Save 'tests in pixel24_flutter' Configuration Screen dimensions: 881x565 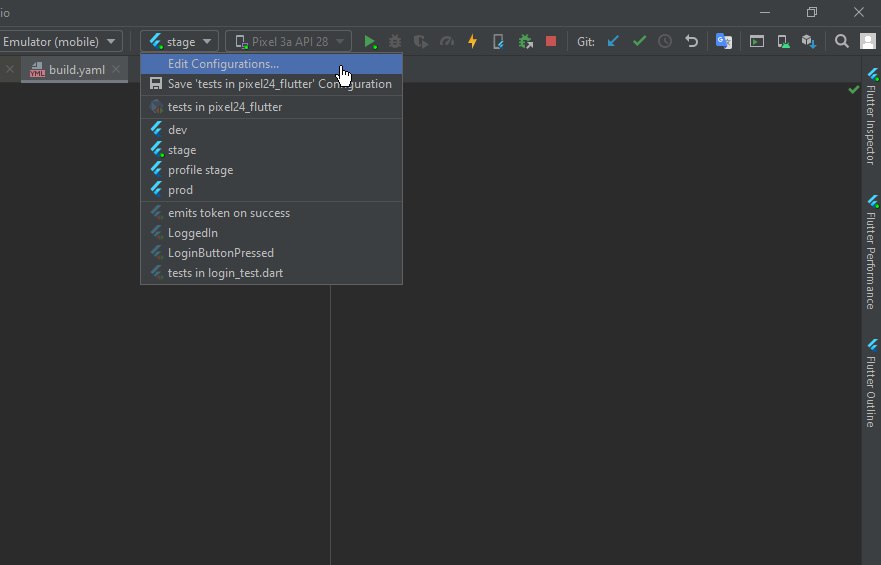[x=271, y=84]
